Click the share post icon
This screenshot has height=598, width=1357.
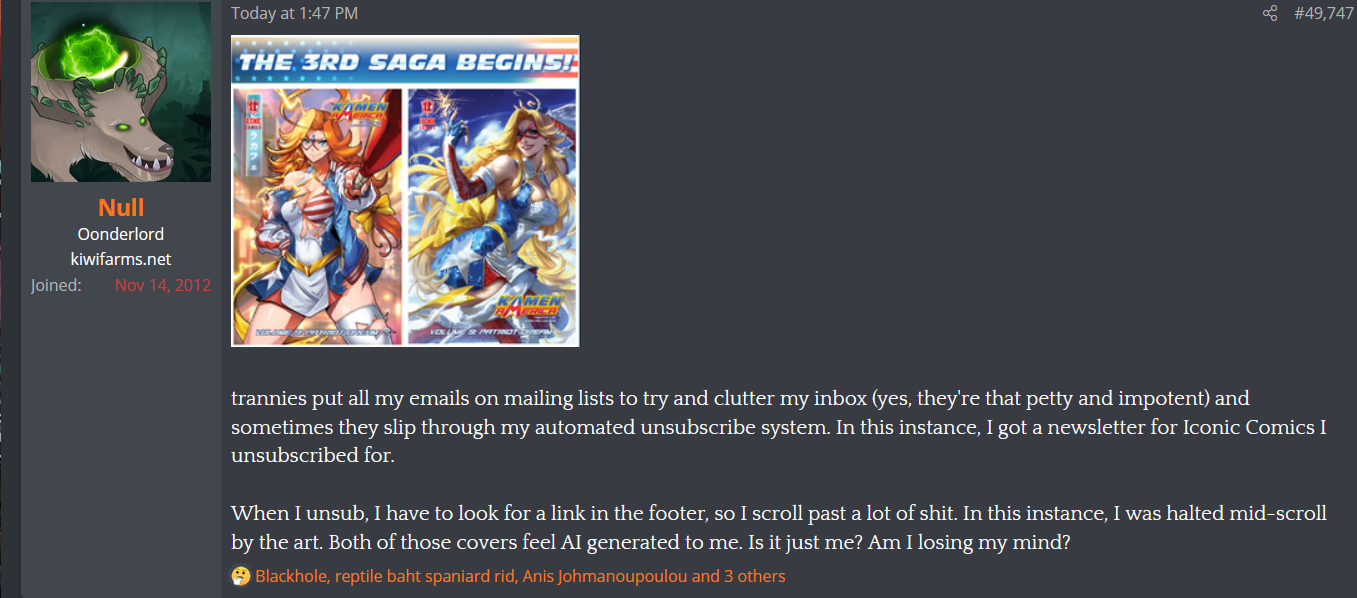[x=1270, y=13]
